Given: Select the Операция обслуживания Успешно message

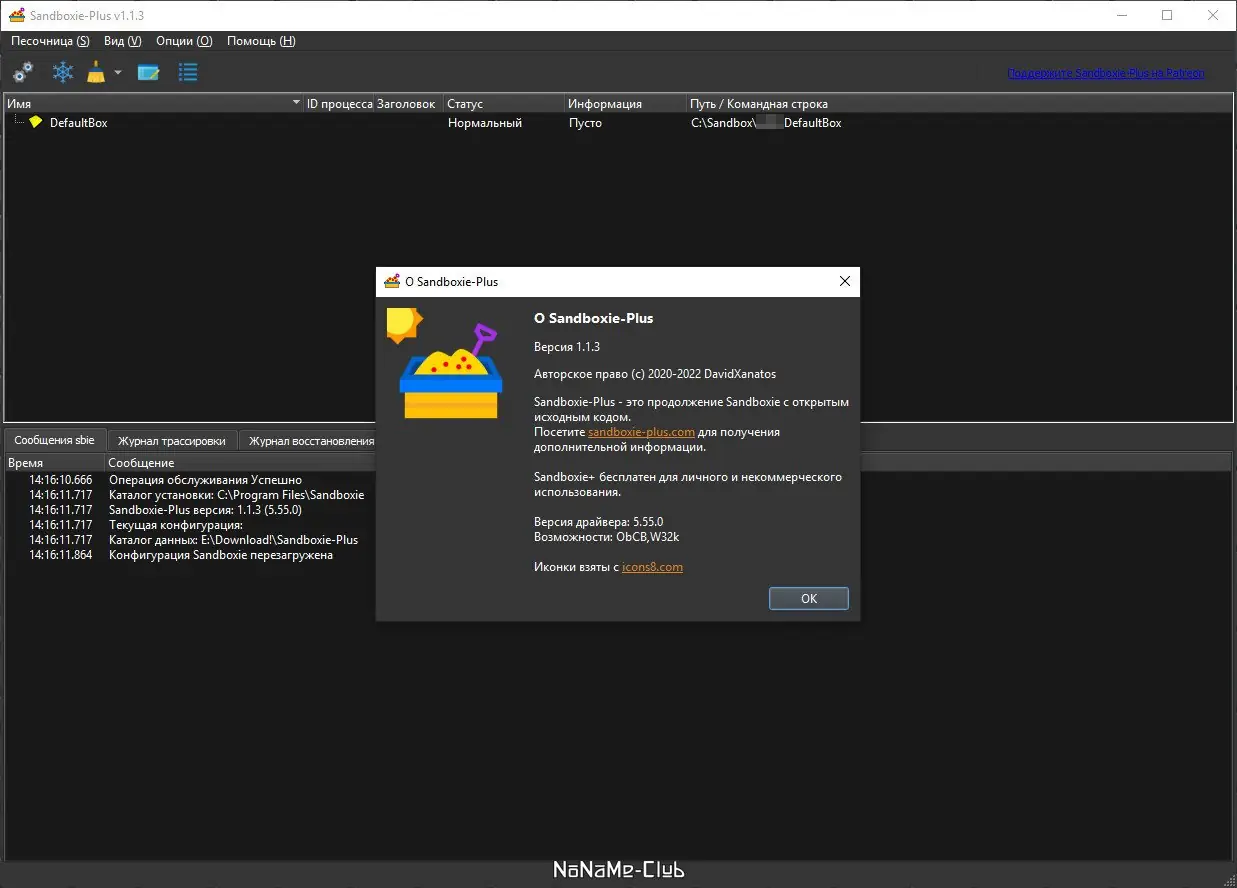Looking at the screenshot, I should click(205, 480).
